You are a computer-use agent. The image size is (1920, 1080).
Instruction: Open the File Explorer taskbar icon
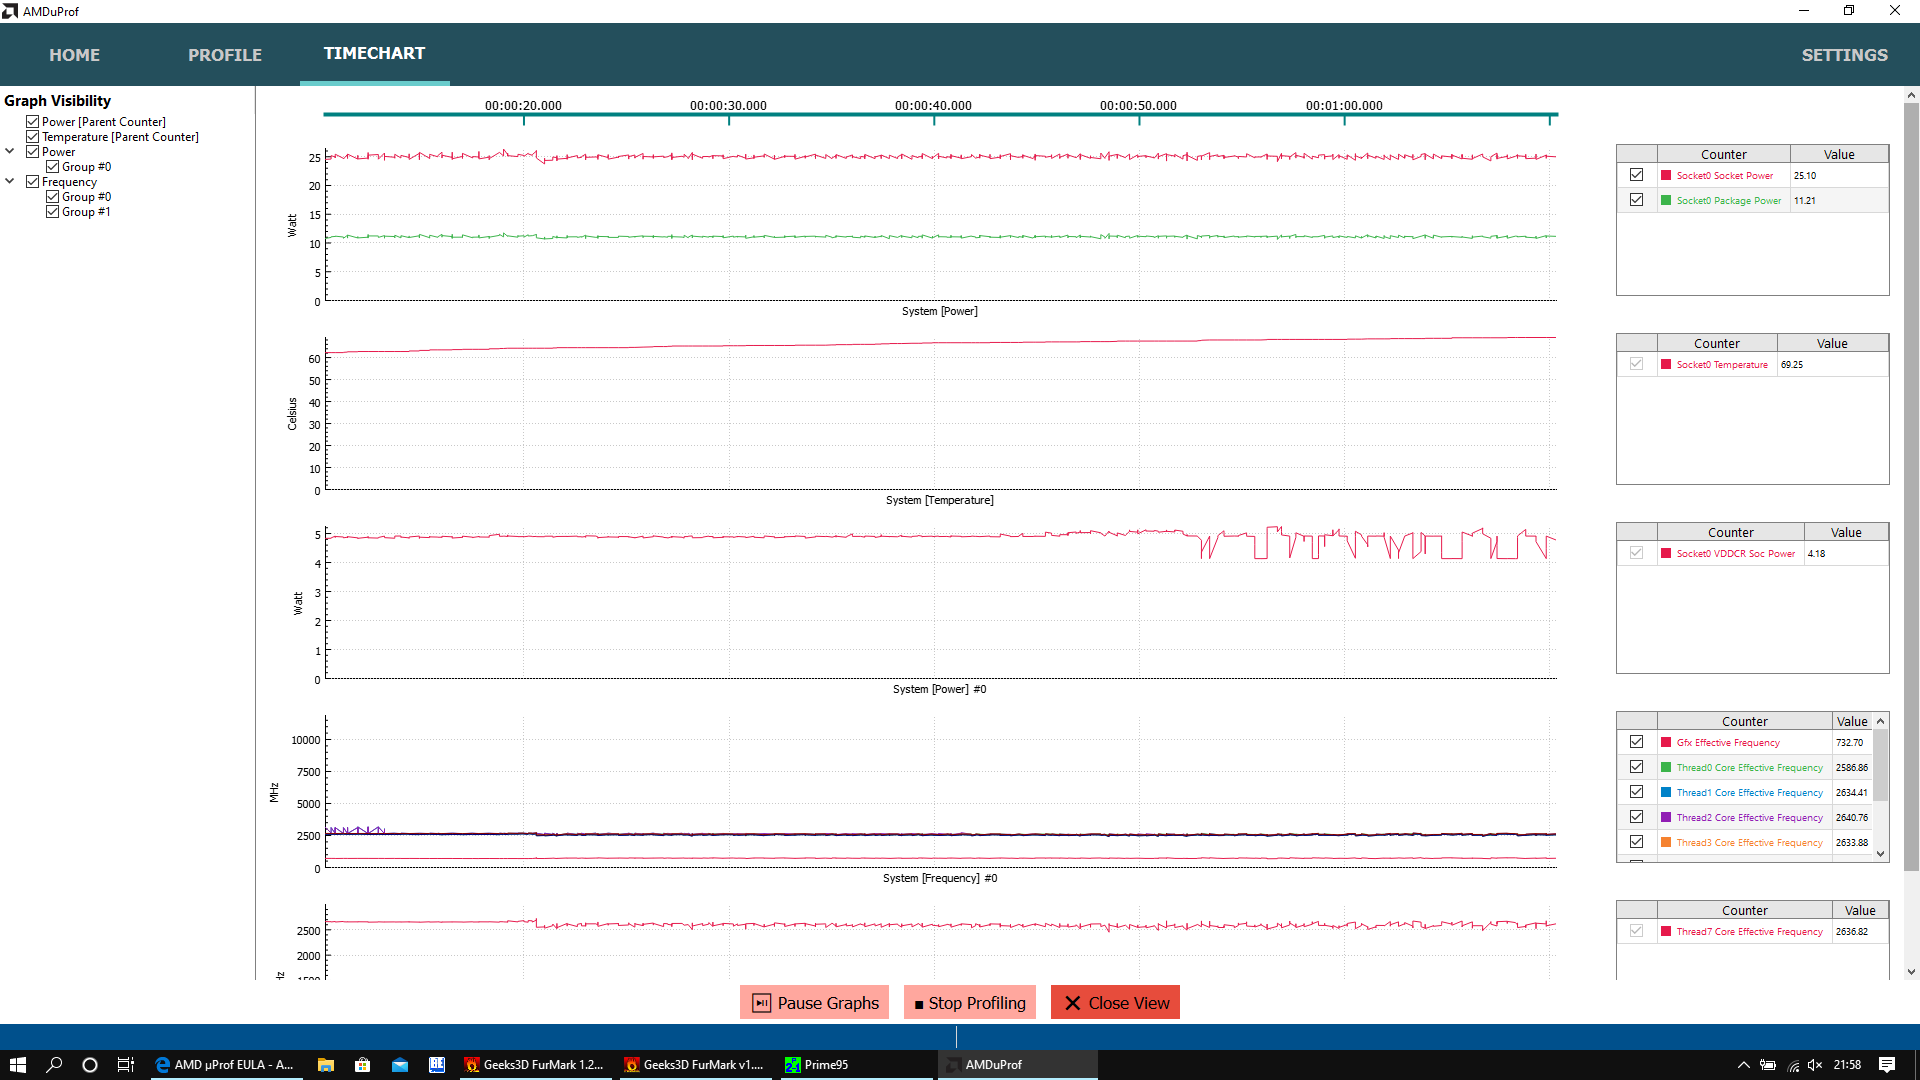click(x=326, y=1065)
